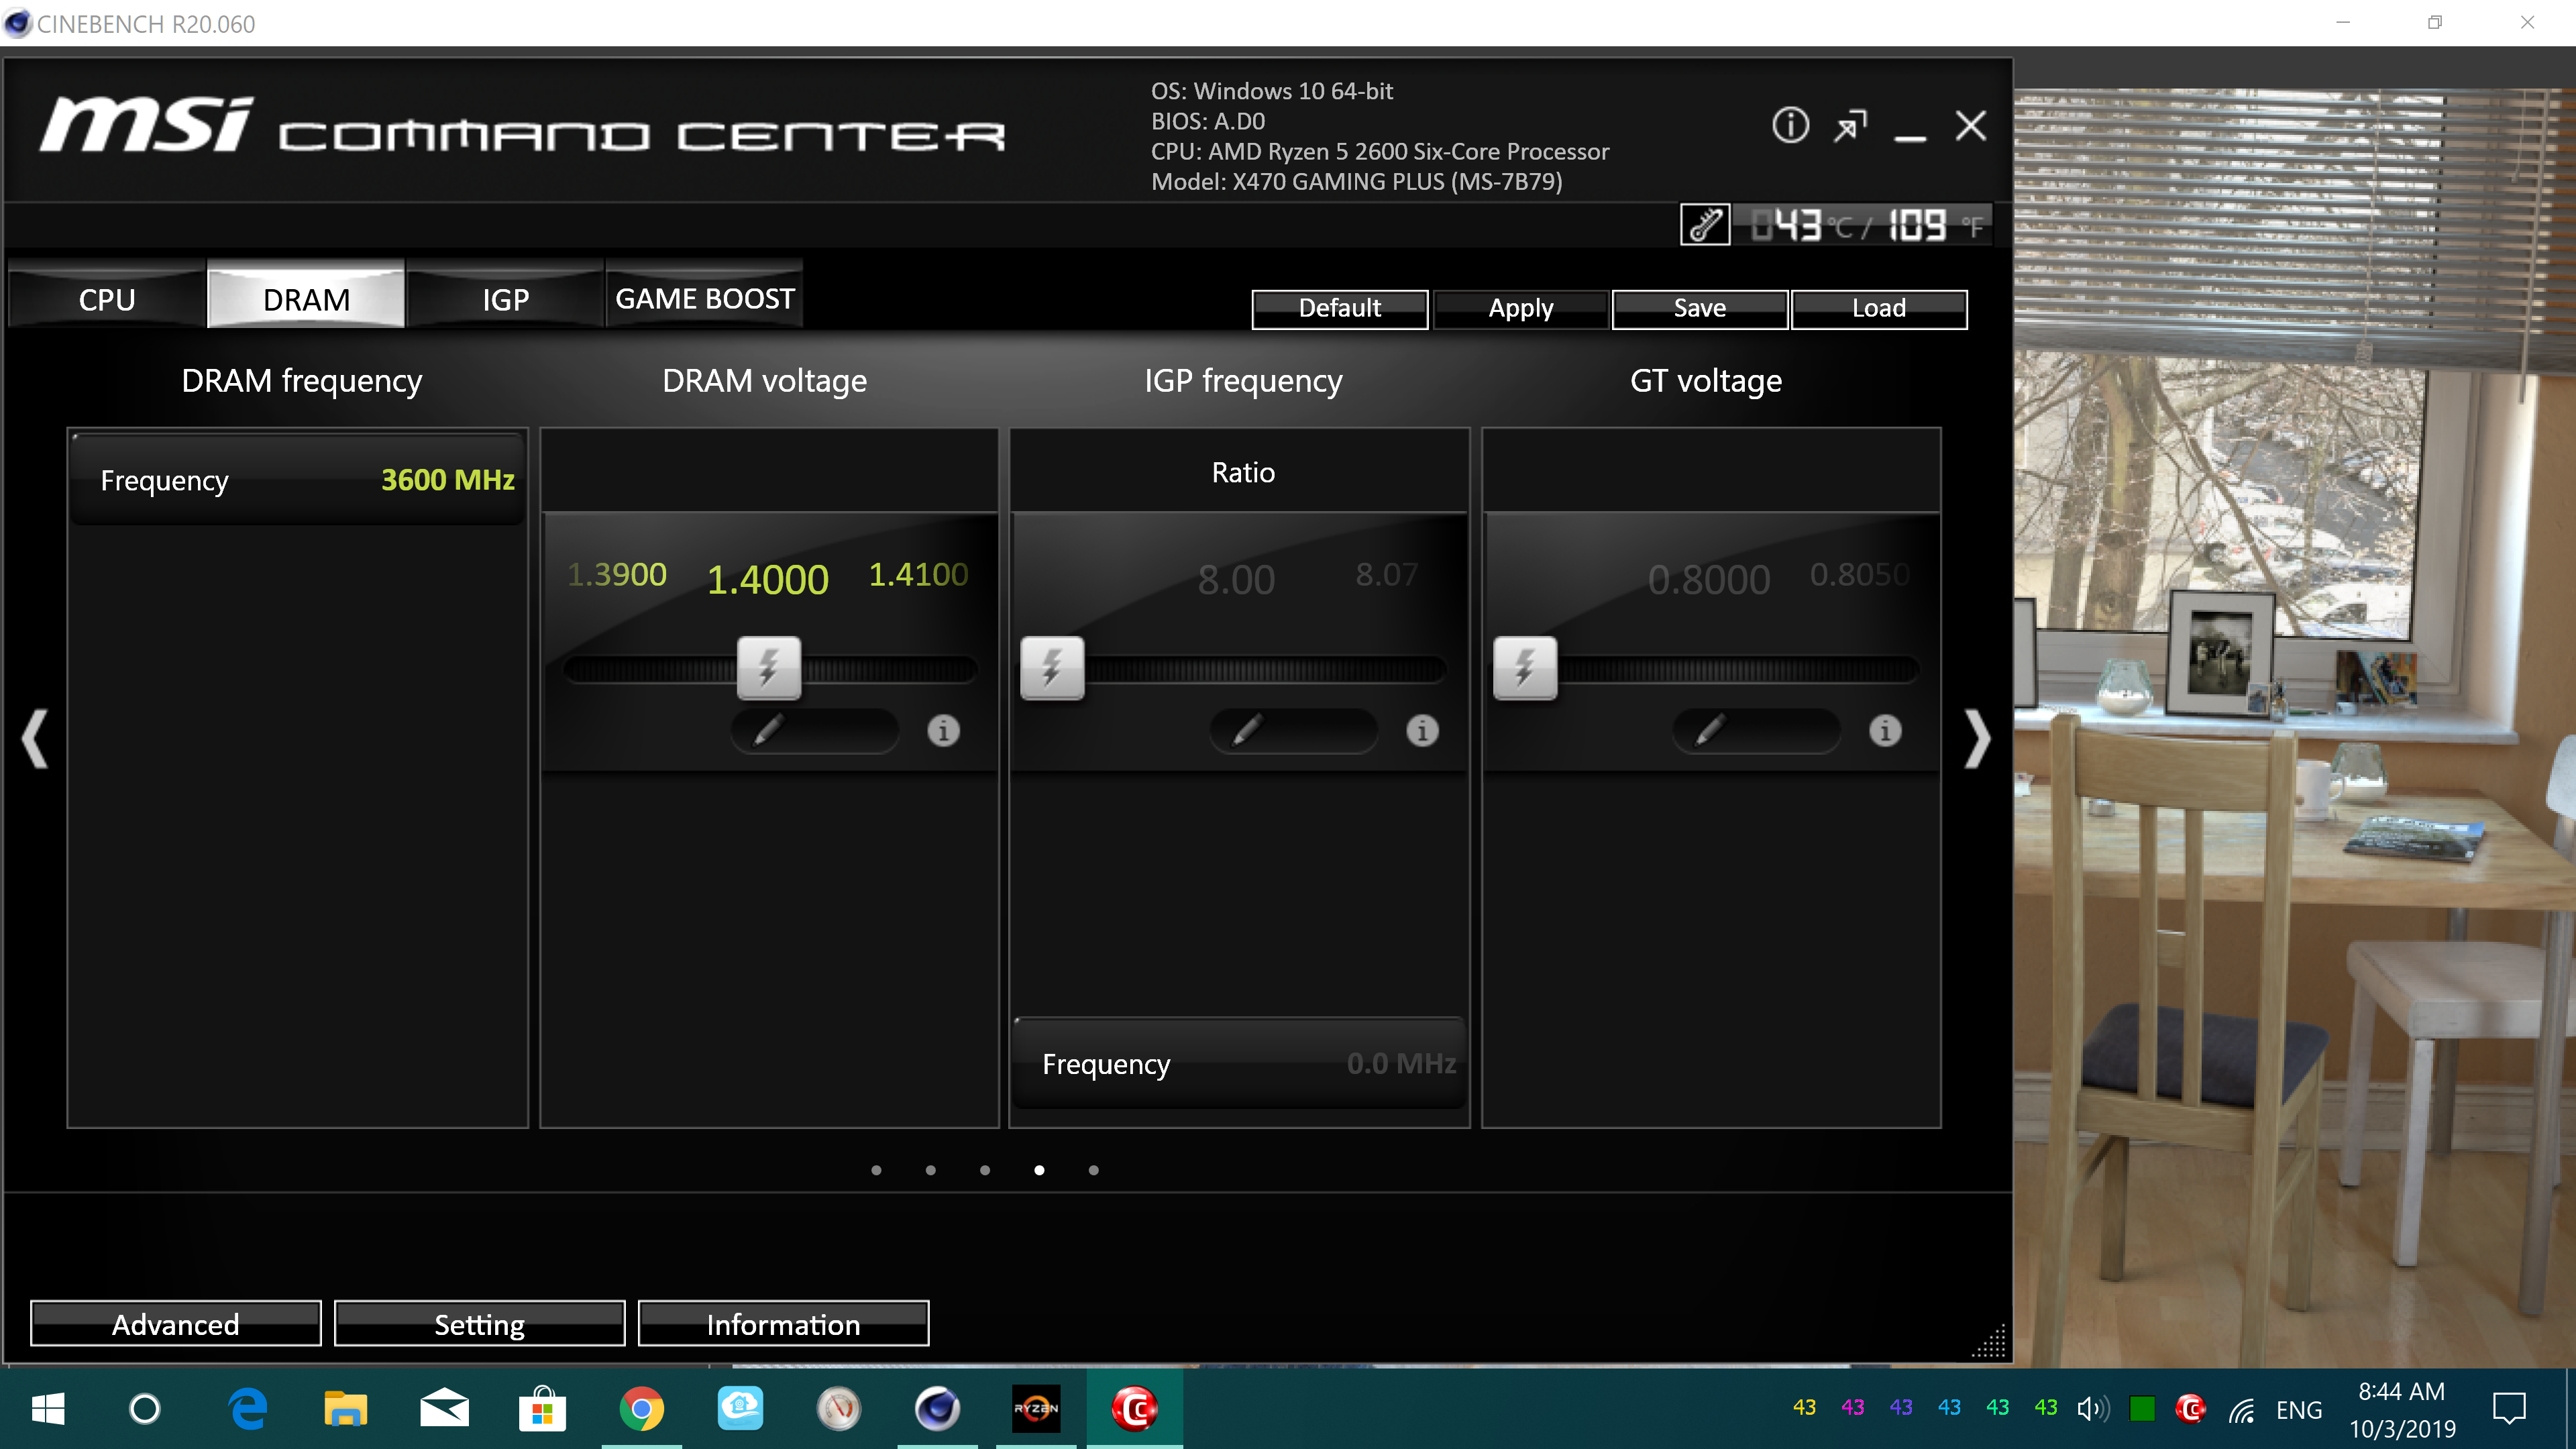Open the IGP tab
Image resolution: width=2576 pixels, height=1449 pixels.
505,298
